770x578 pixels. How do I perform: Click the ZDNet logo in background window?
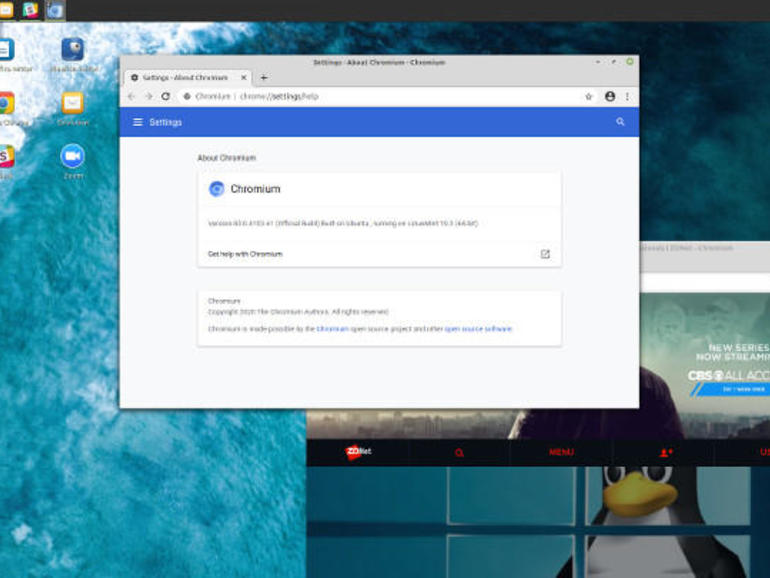pyautogui.click(x=358, y=452)
